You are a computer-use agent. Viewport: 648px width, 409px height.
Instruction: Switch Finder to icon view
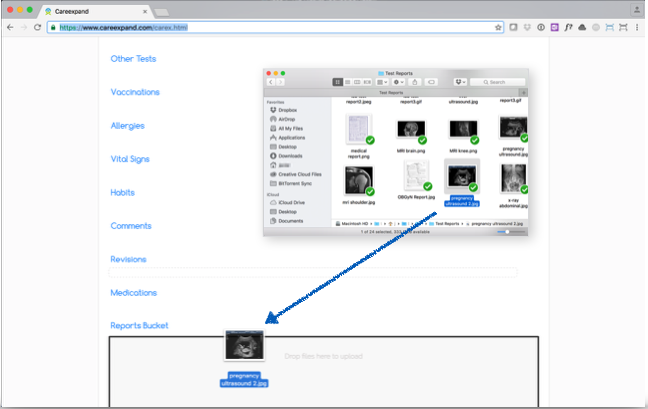point(336,81)
